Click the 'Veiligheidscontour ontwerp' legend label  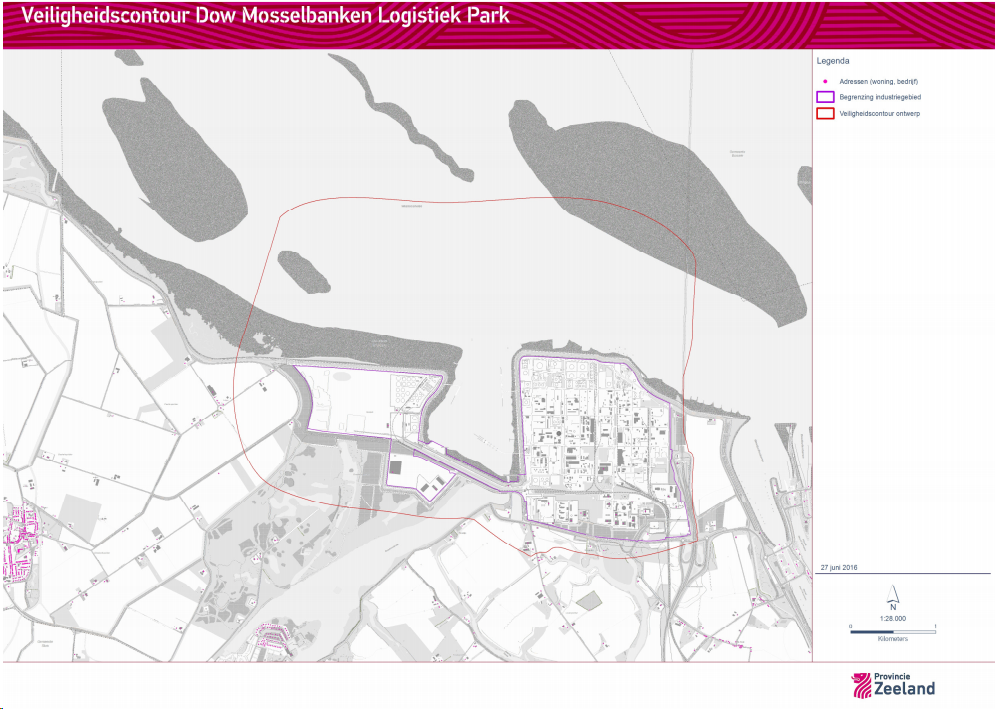[880, 114]
